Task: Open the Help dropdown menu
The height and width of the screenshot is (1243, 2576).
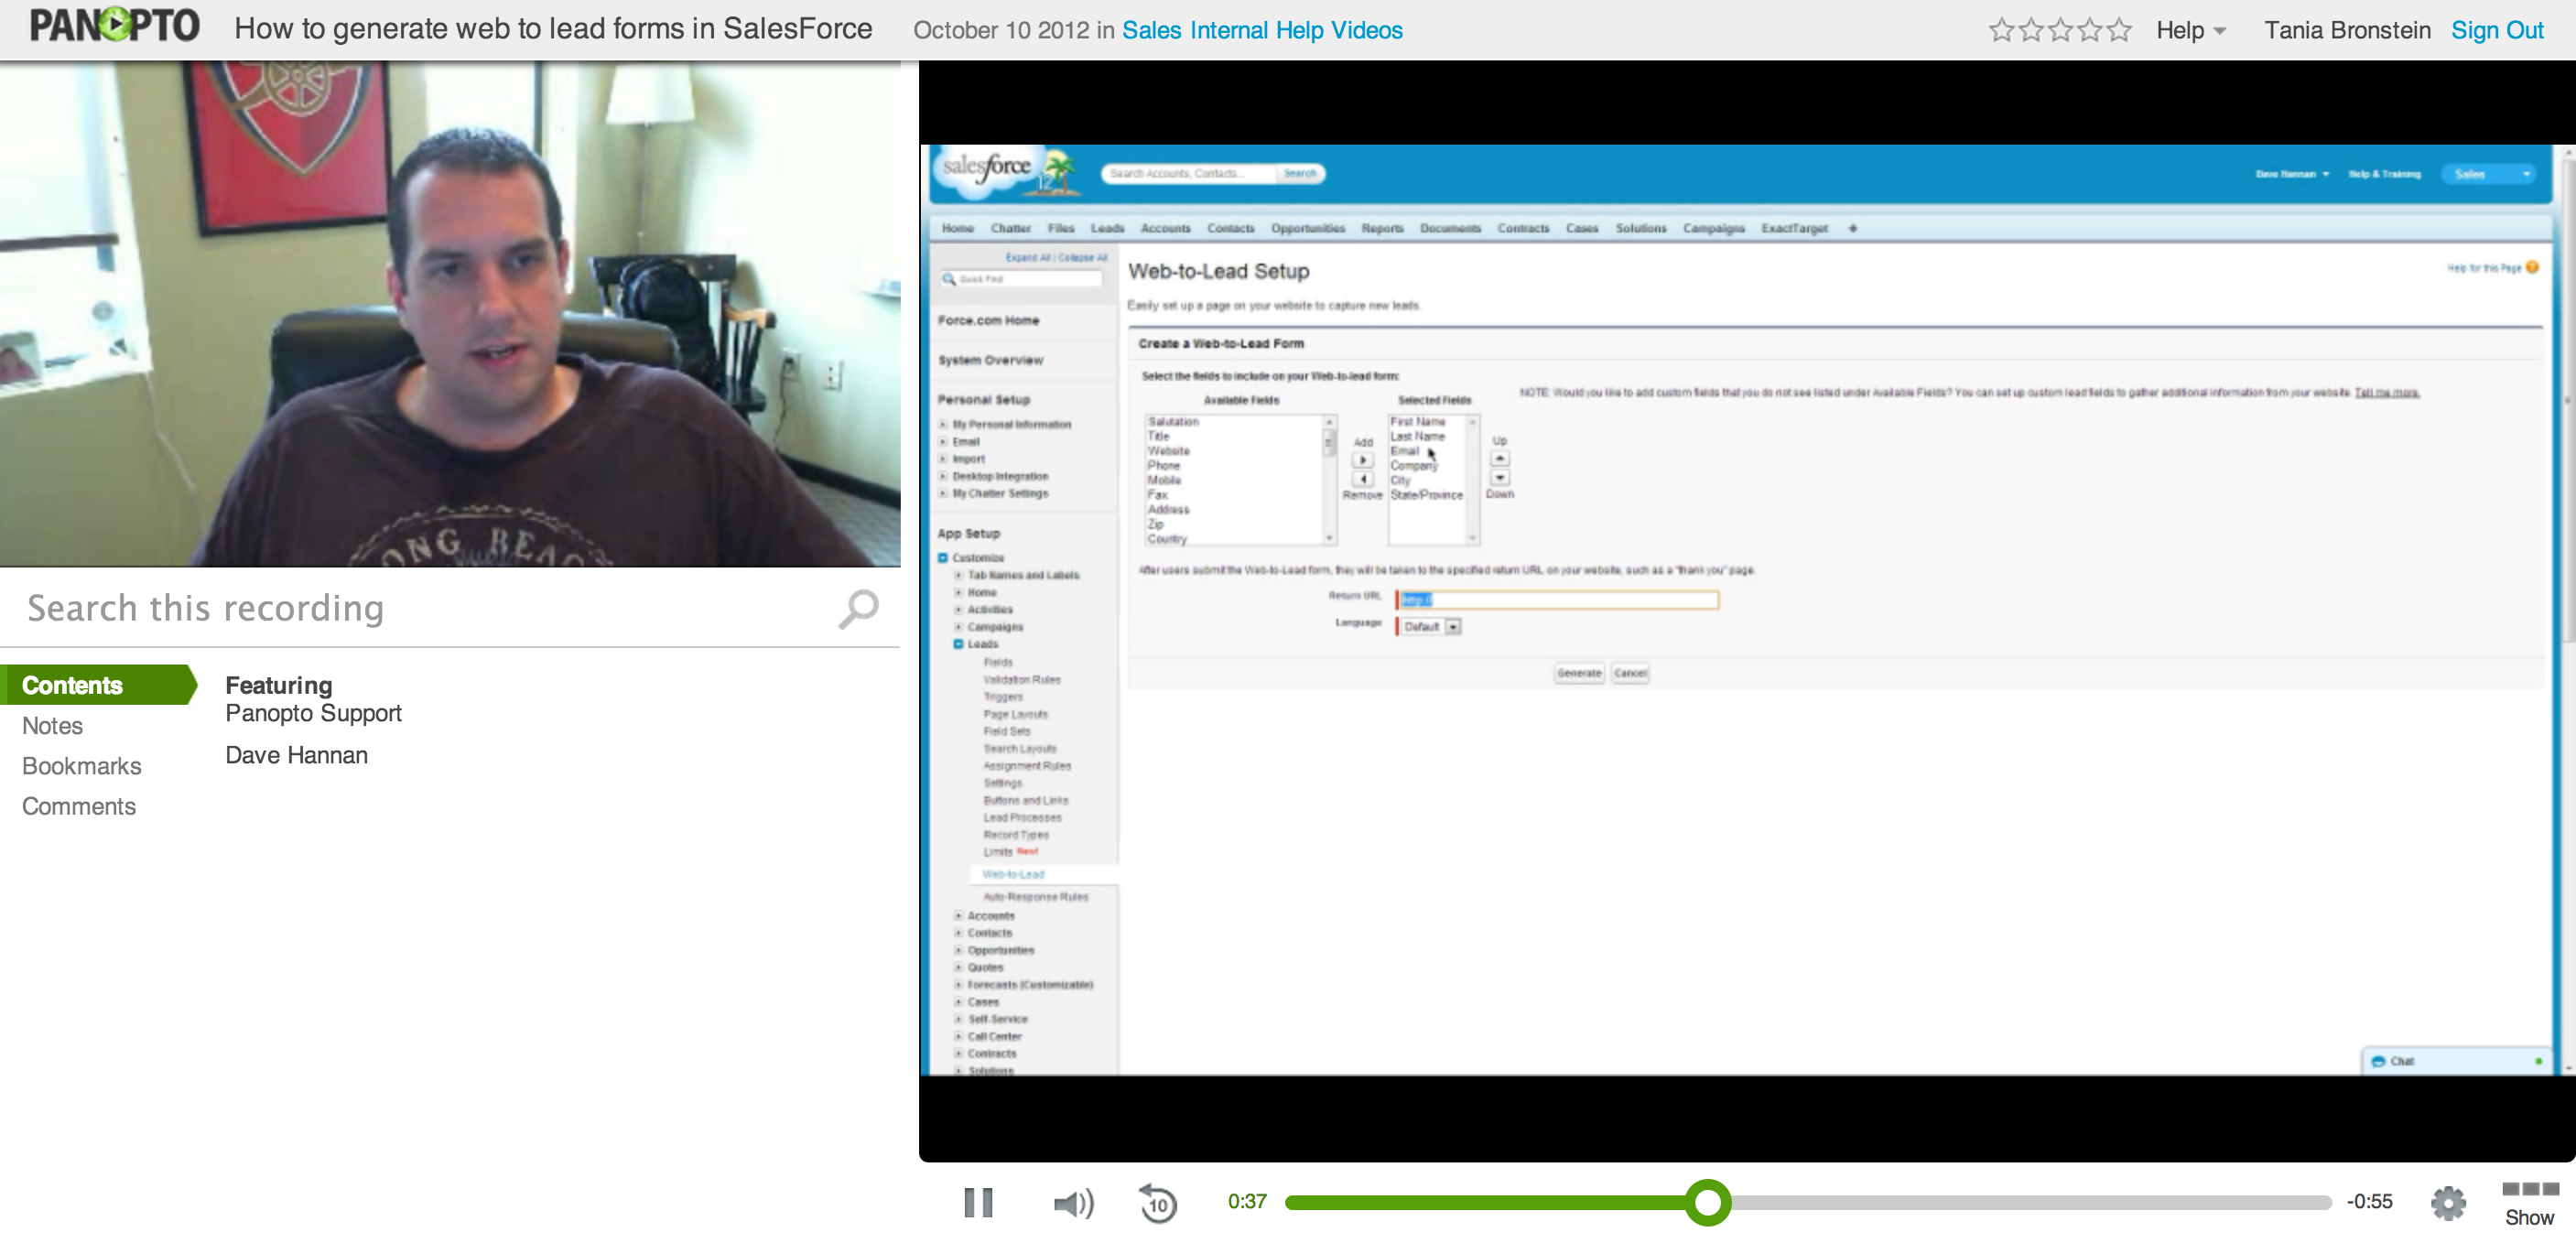Action: [2191, 30]
